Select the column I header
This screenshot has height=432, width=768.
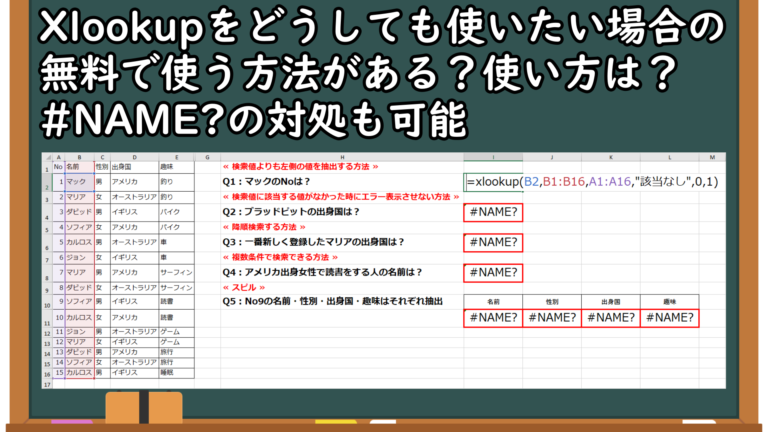[x=492, y=158]
